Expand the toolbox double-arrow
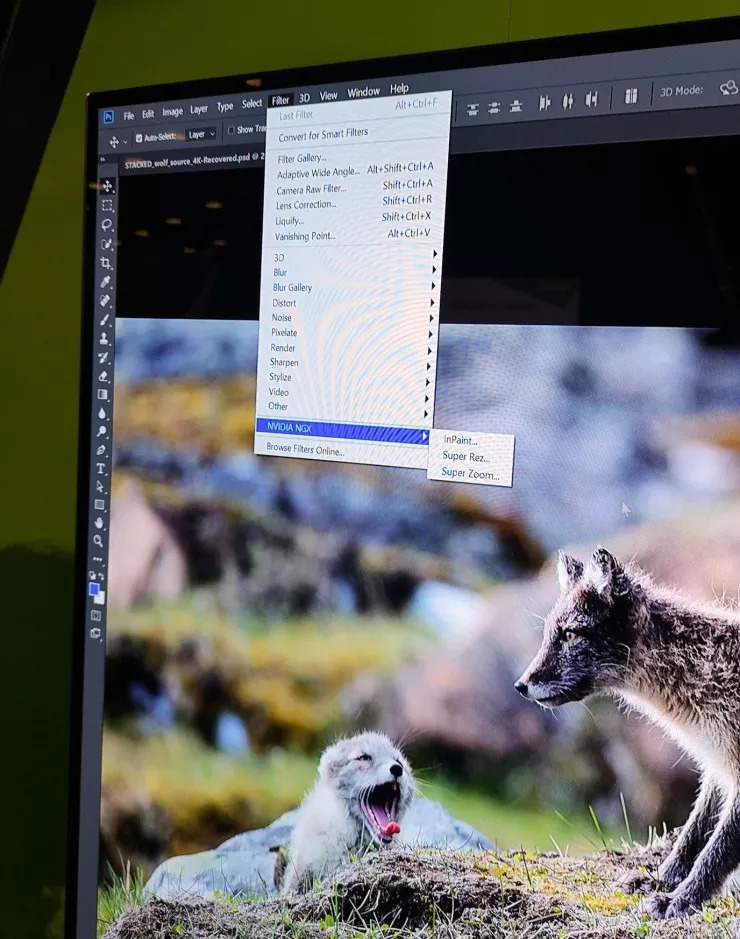The image size is (740, 939). point(102,159)
